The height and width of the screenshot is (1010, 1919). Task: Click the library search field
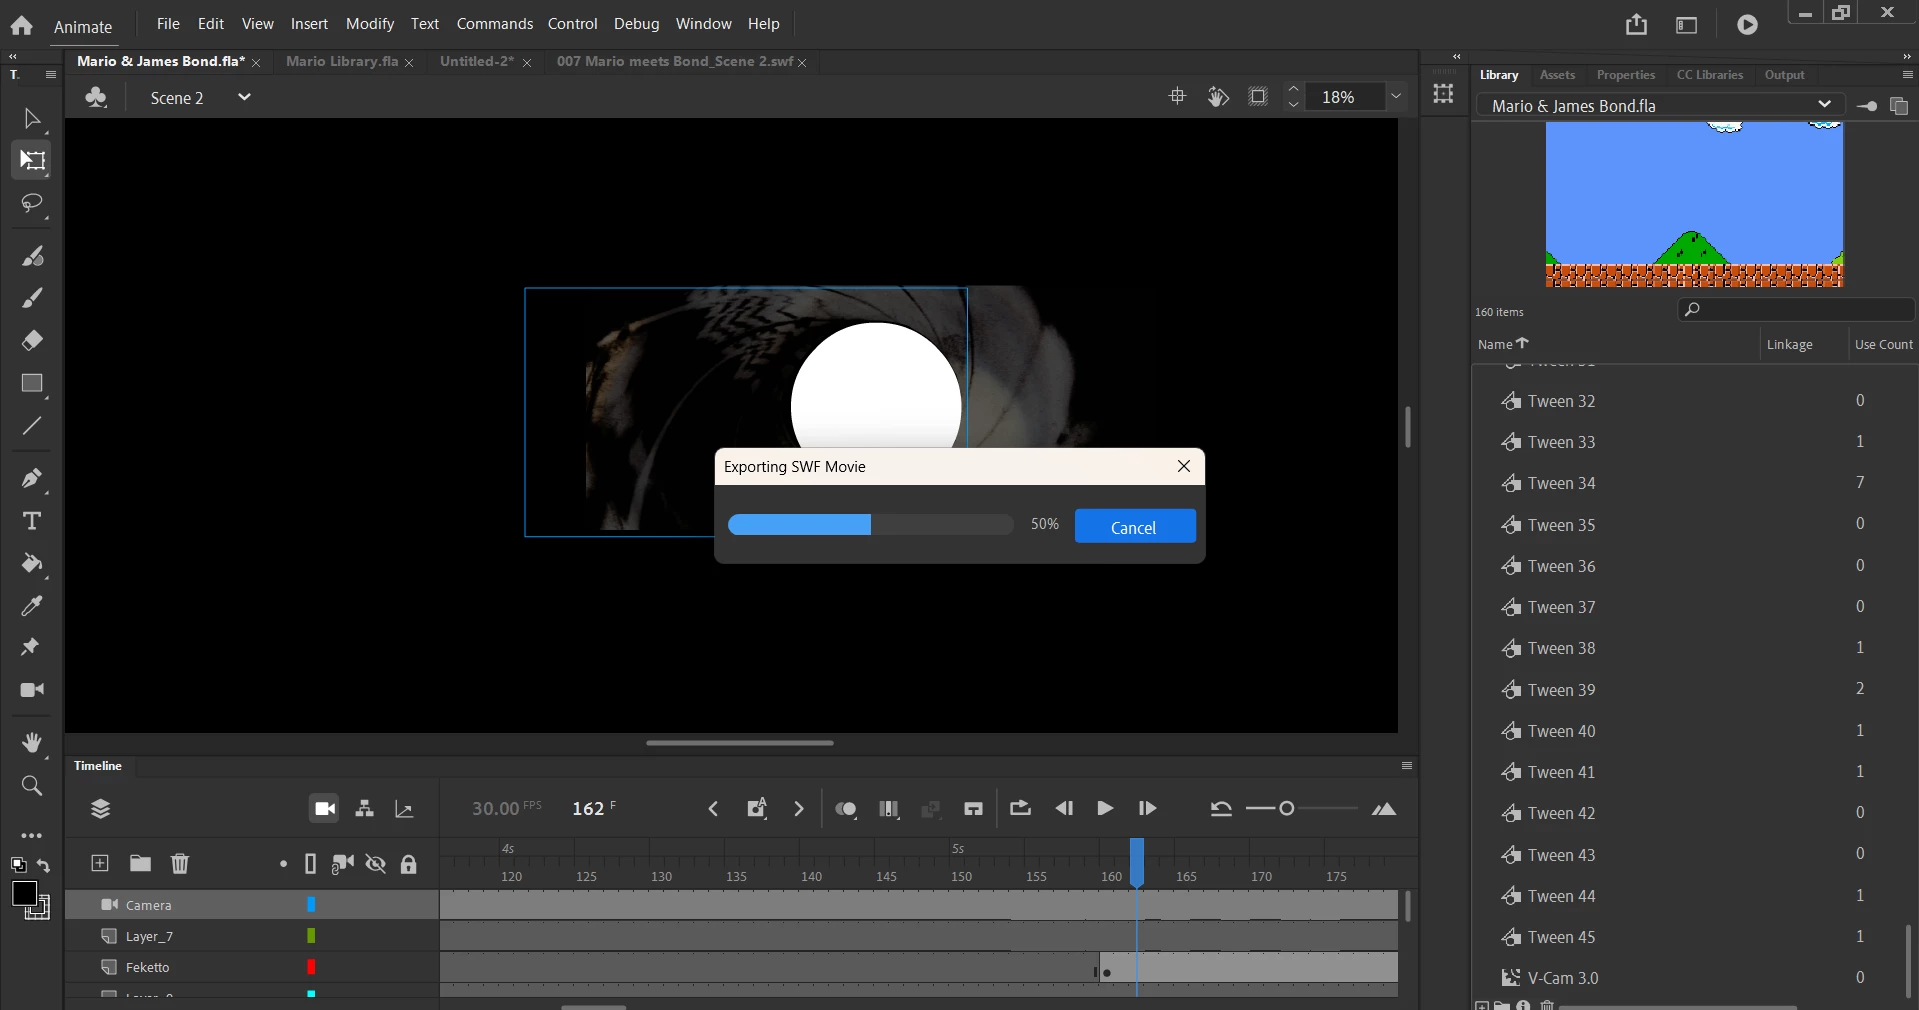click(x=1800, y=310)
